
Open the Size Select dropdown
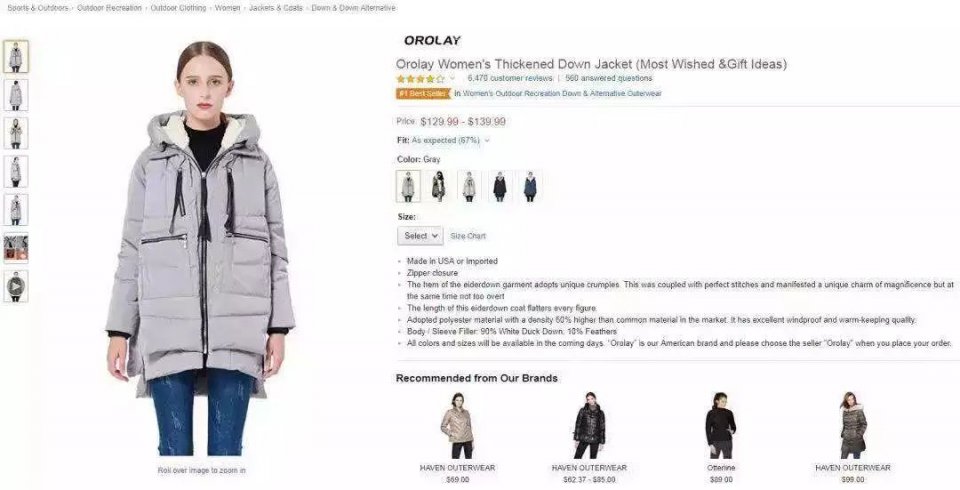[x=420, y=236]
